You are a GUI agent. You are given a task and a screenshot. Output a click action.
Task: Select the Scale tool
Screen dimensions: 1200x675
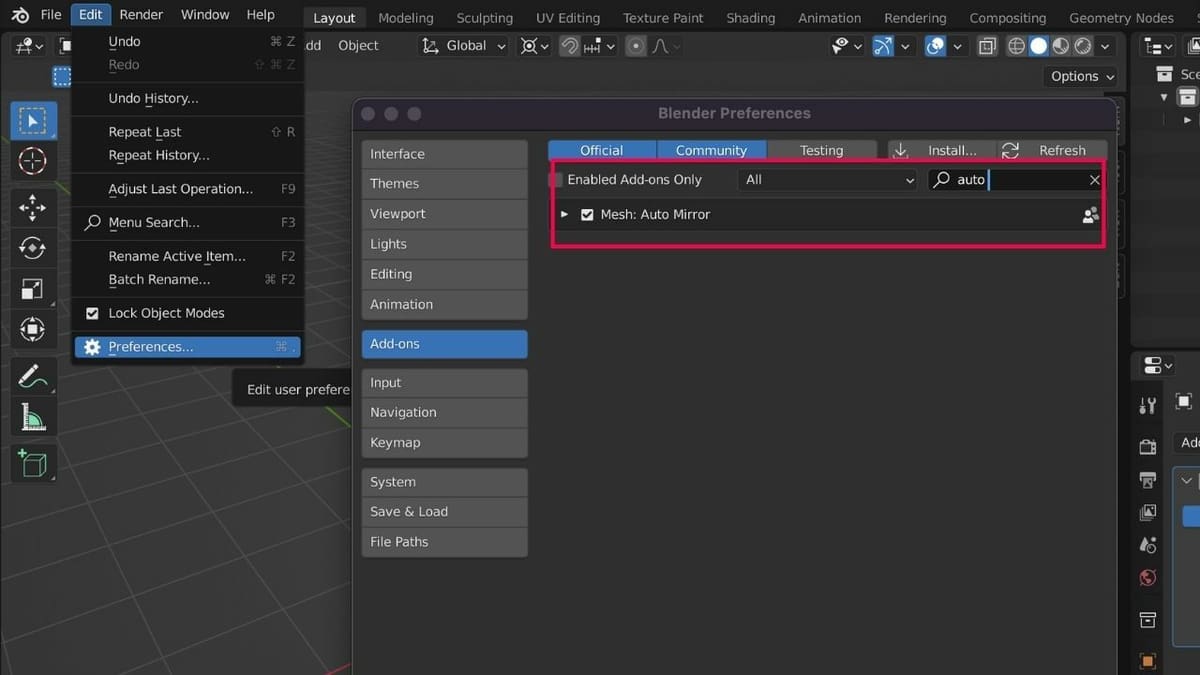33,288
